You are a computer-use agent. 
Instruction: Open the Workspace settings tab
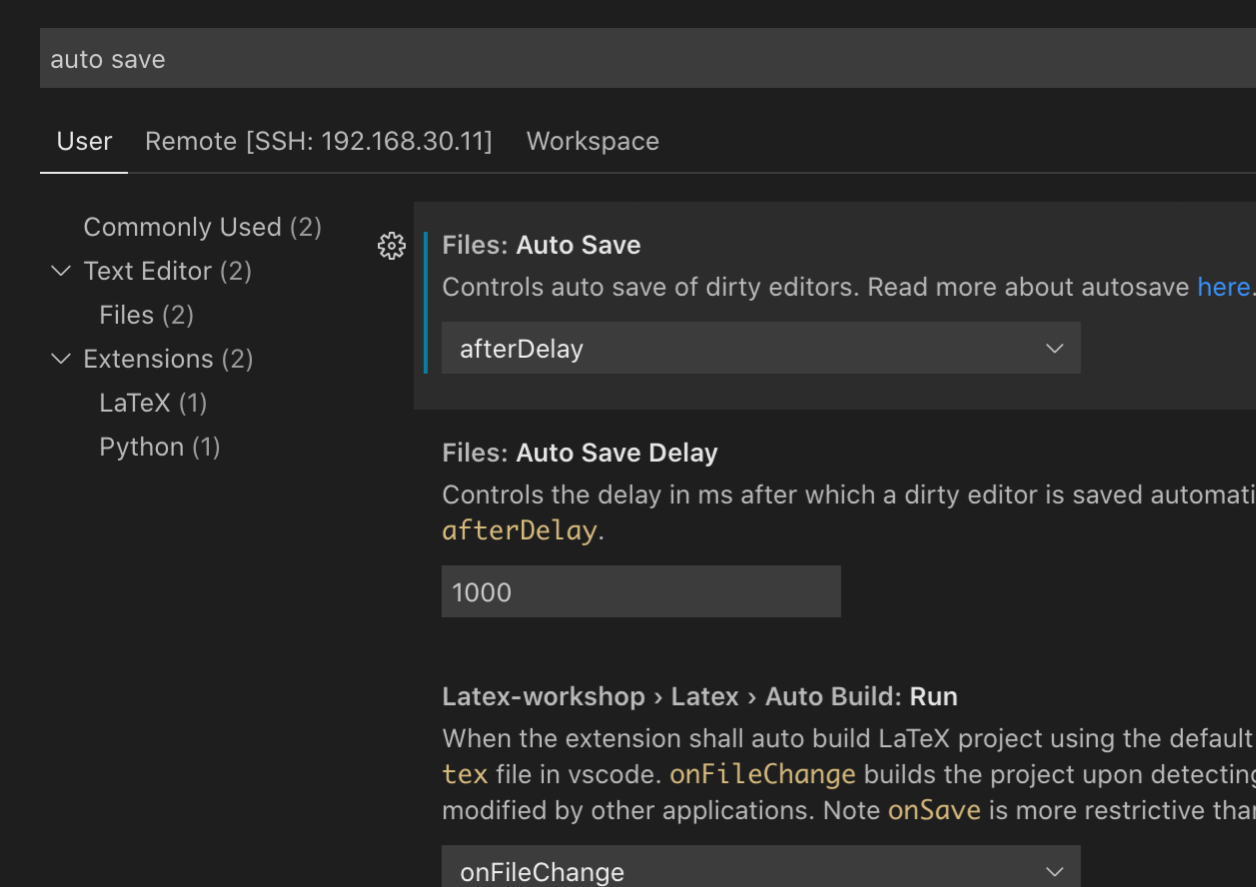click(592, 141)
